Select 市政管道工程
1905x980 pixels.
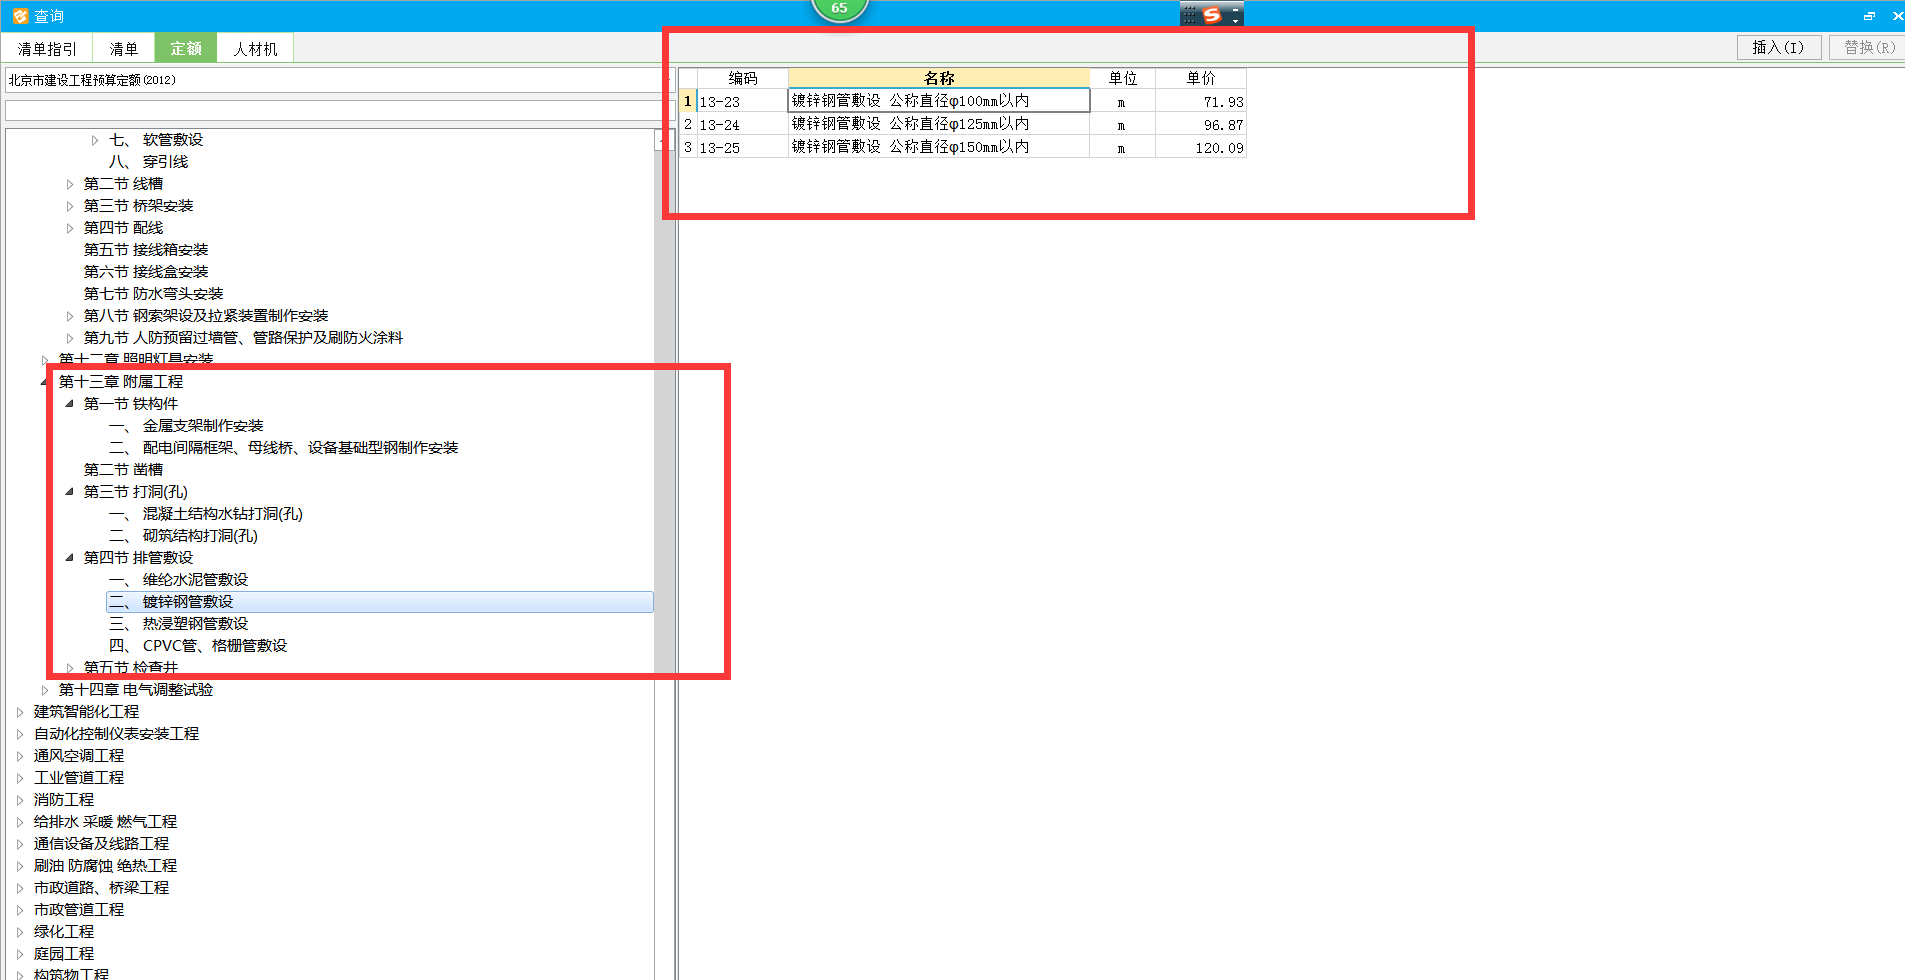79,910
